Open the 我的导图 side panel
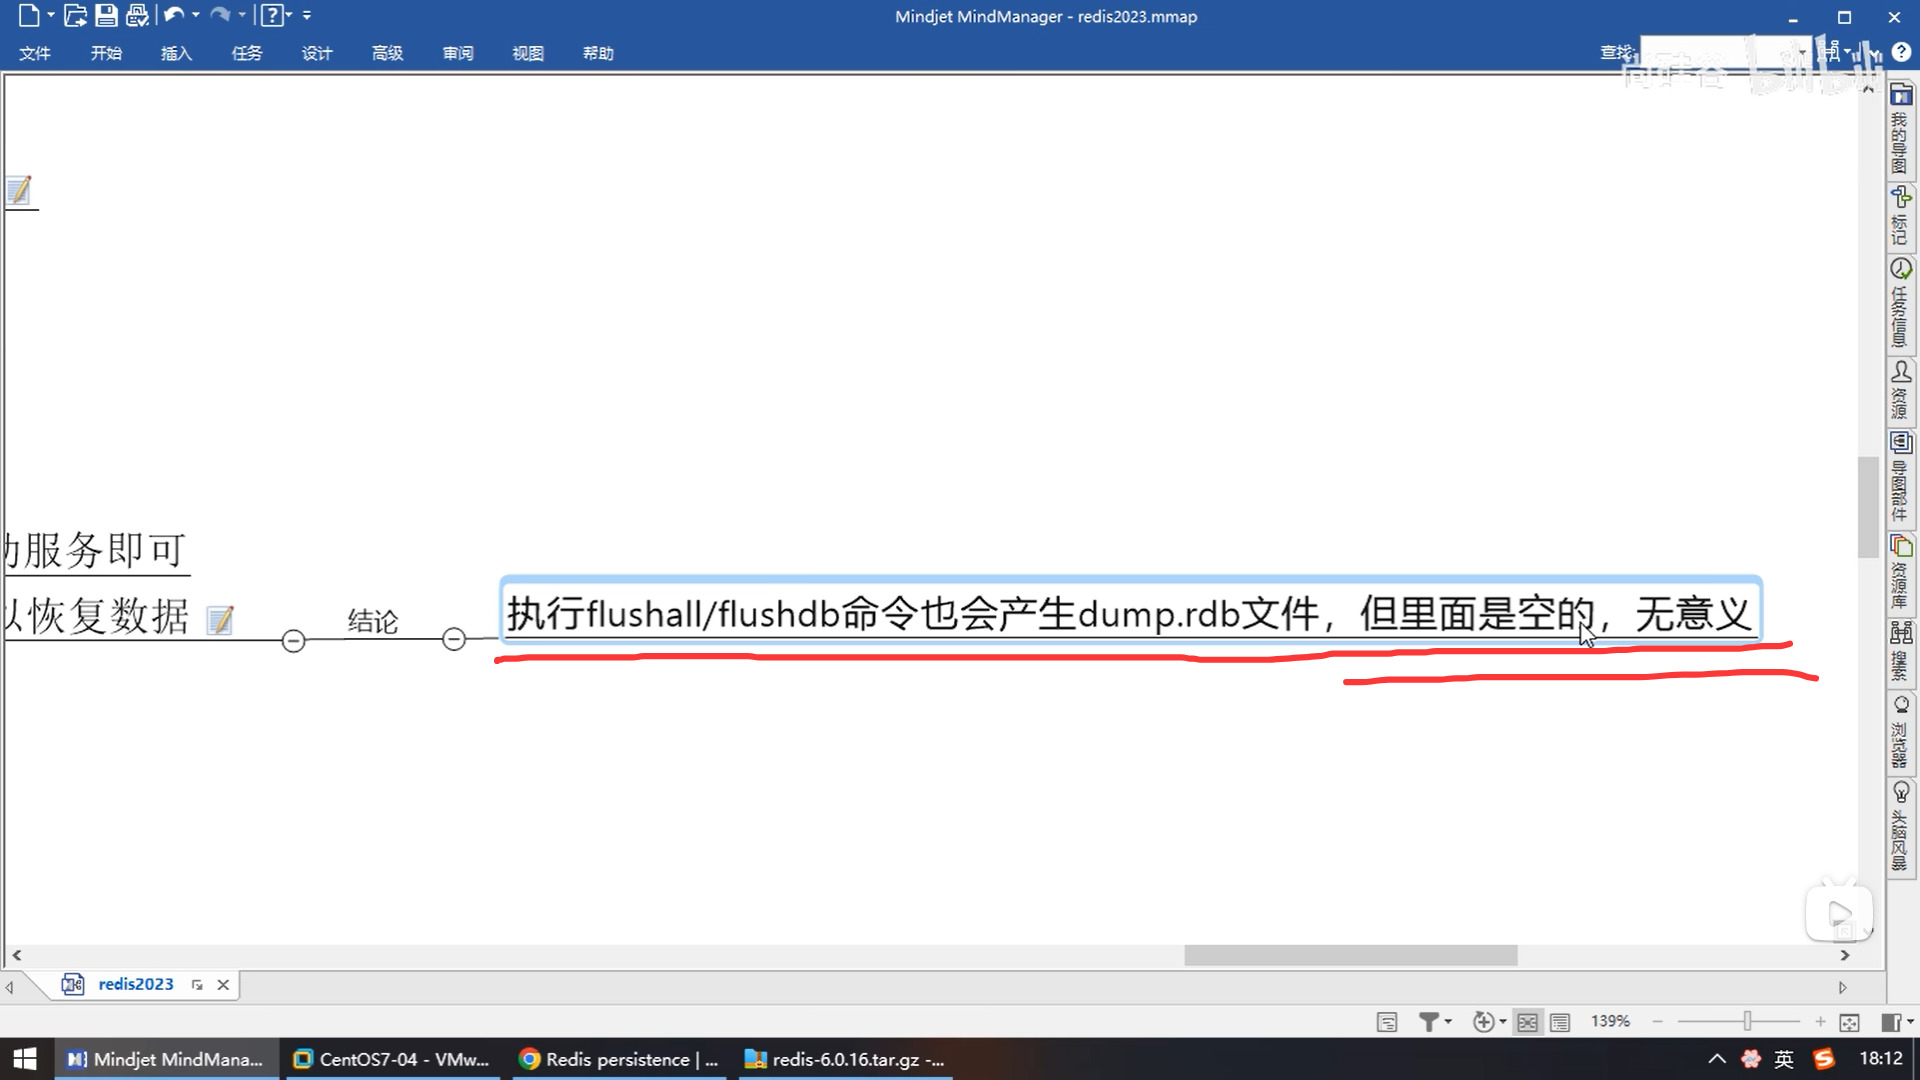The height and width of the screenshot is (1080, 1920). pos(1900,130)
